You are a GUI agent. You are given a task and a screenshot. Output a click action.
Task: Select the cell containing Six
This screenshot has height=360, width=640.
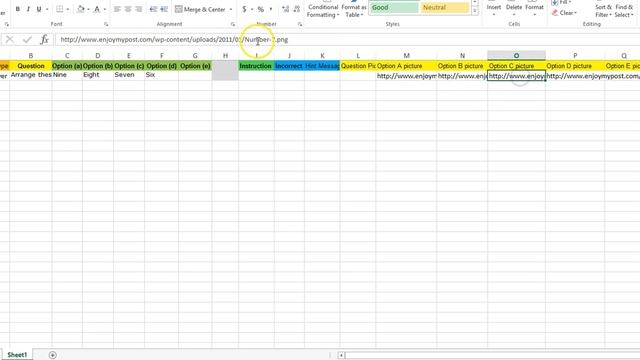coord(161,75)
